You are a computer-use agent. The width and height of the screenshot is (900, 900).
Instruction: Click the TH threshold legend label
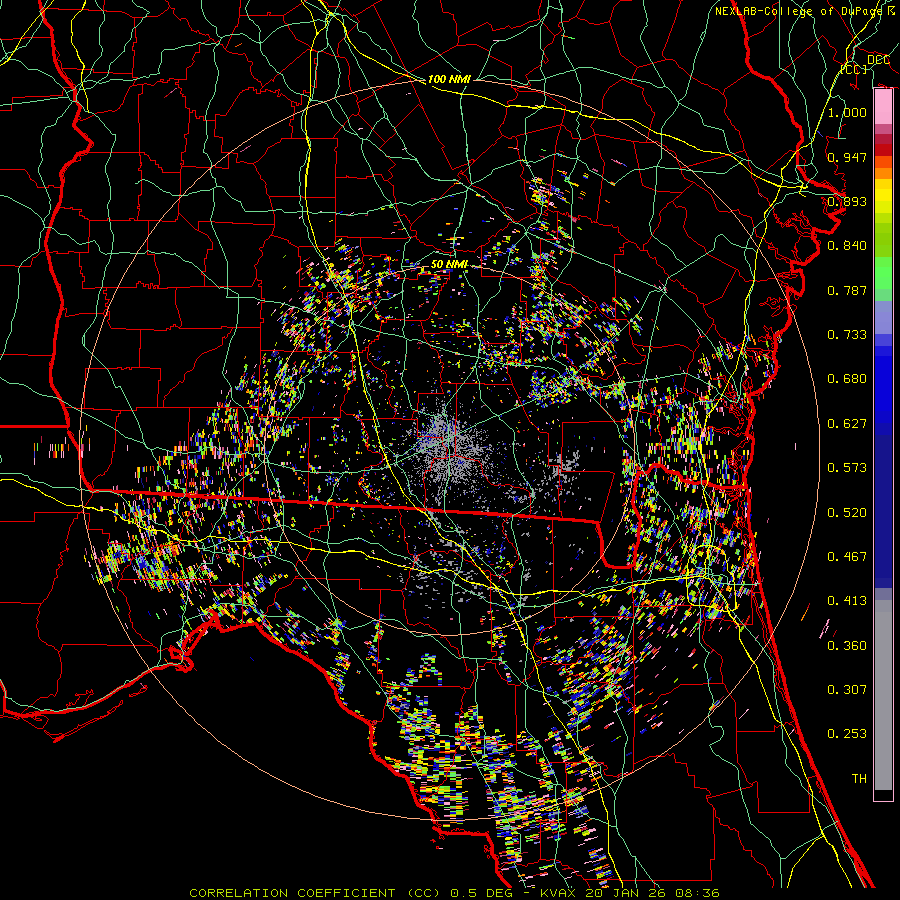point(858,778)
